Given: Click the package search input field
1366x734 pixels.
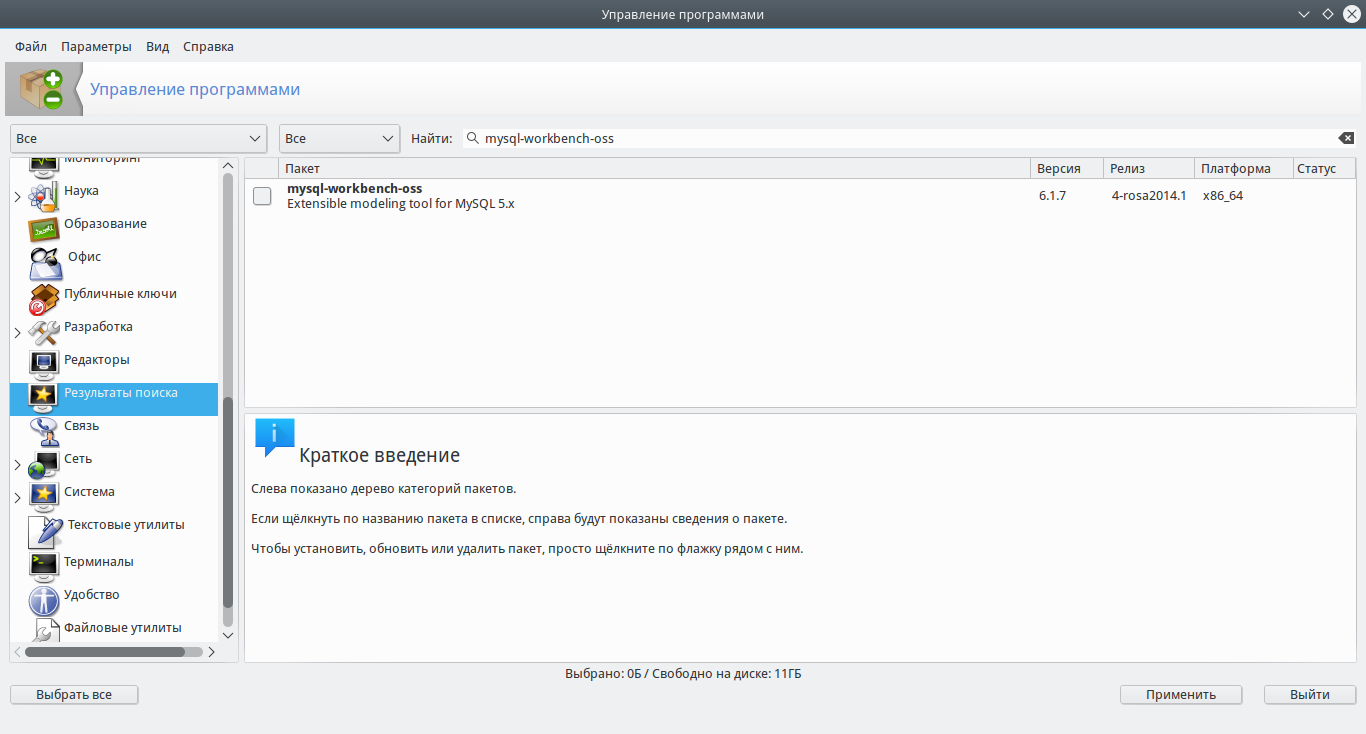Looking at the screenshot, I should tap(900, 138).
